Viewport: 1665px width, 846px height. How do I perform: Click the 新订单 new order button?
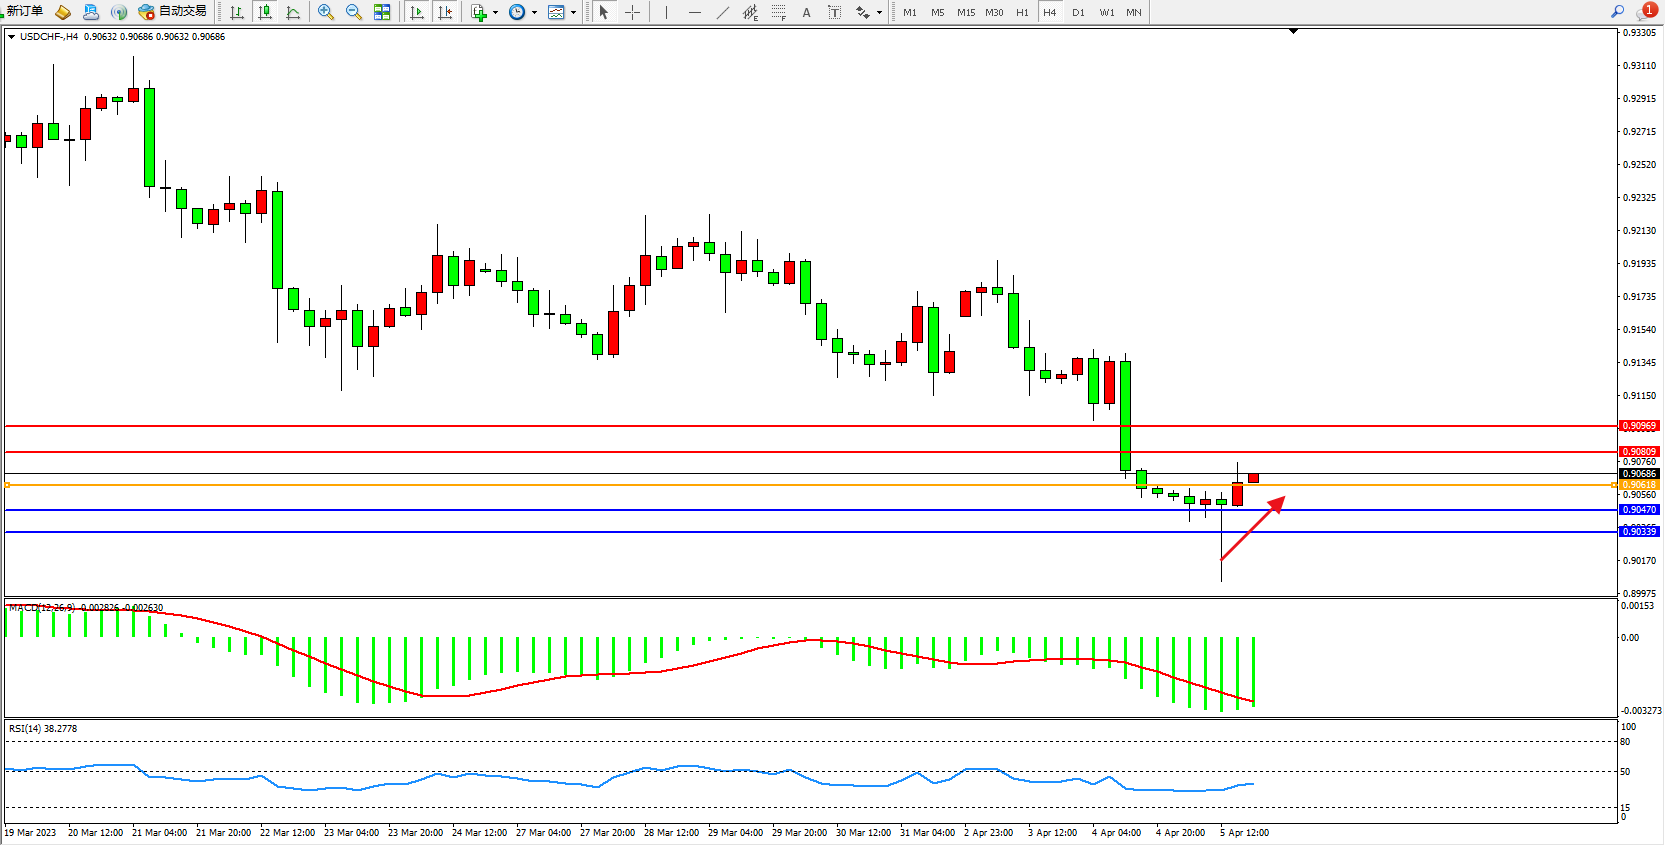pos(24,12)
